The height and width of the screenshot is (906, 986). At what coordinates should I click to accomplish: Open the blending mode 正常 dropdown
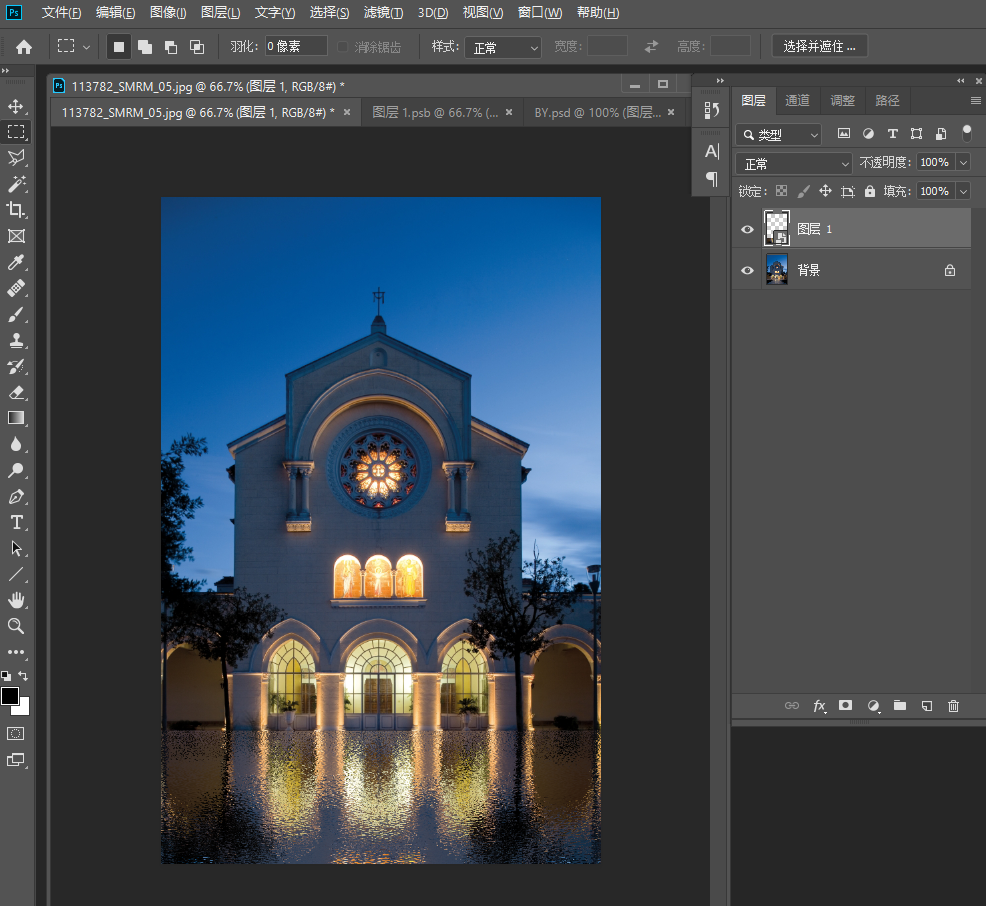(x=793, y=163)
